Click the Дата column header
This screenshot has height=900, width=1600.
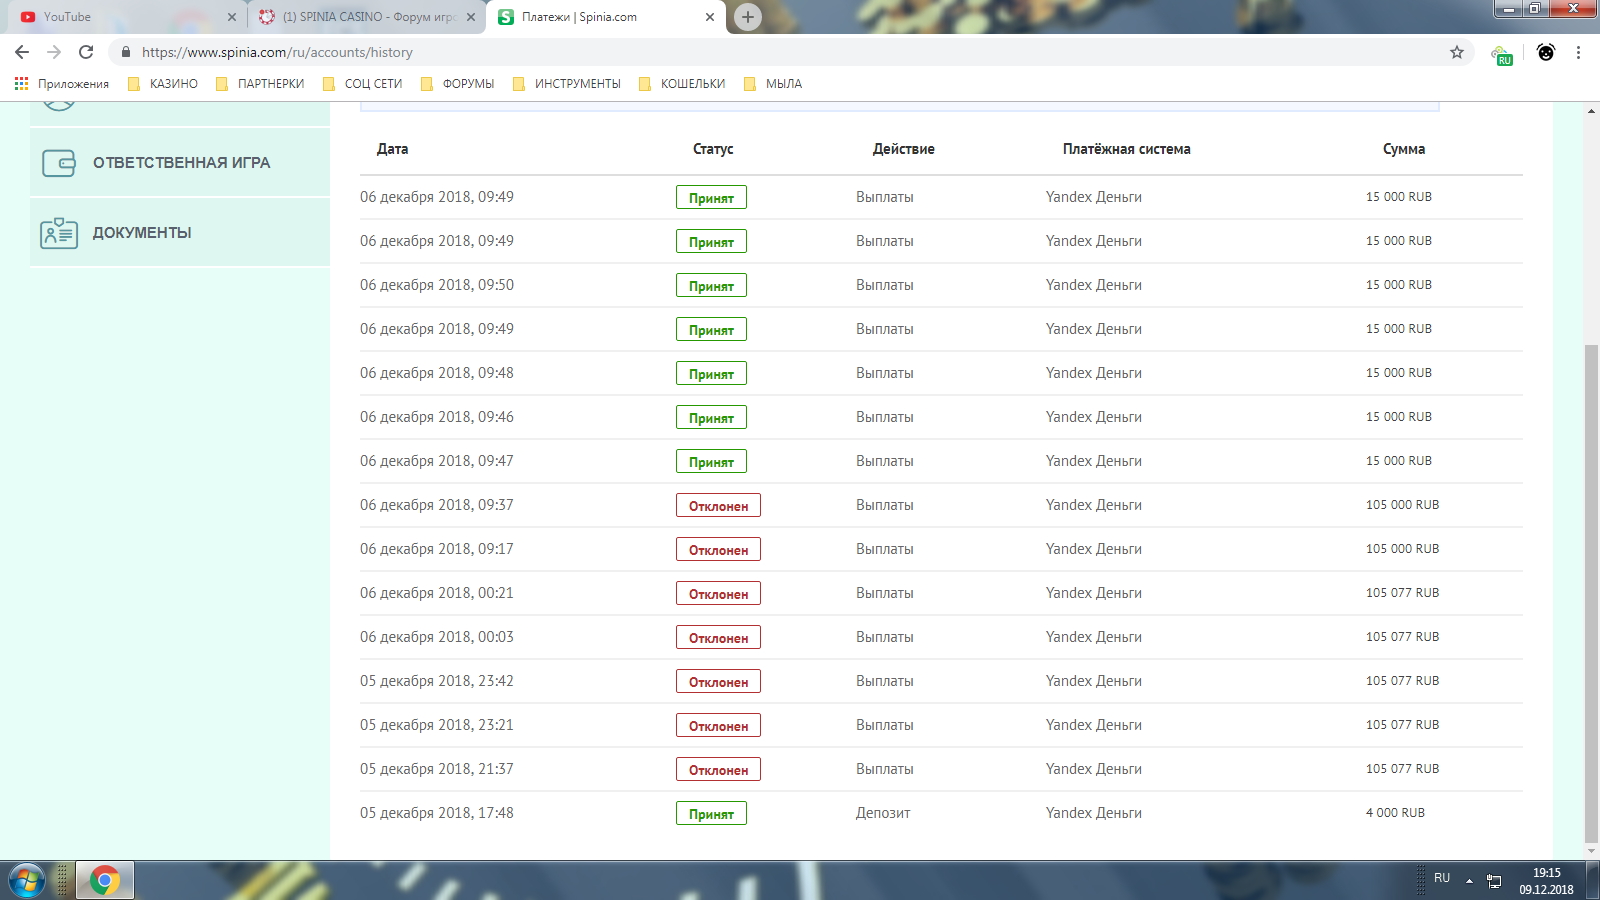pos(392,149)
